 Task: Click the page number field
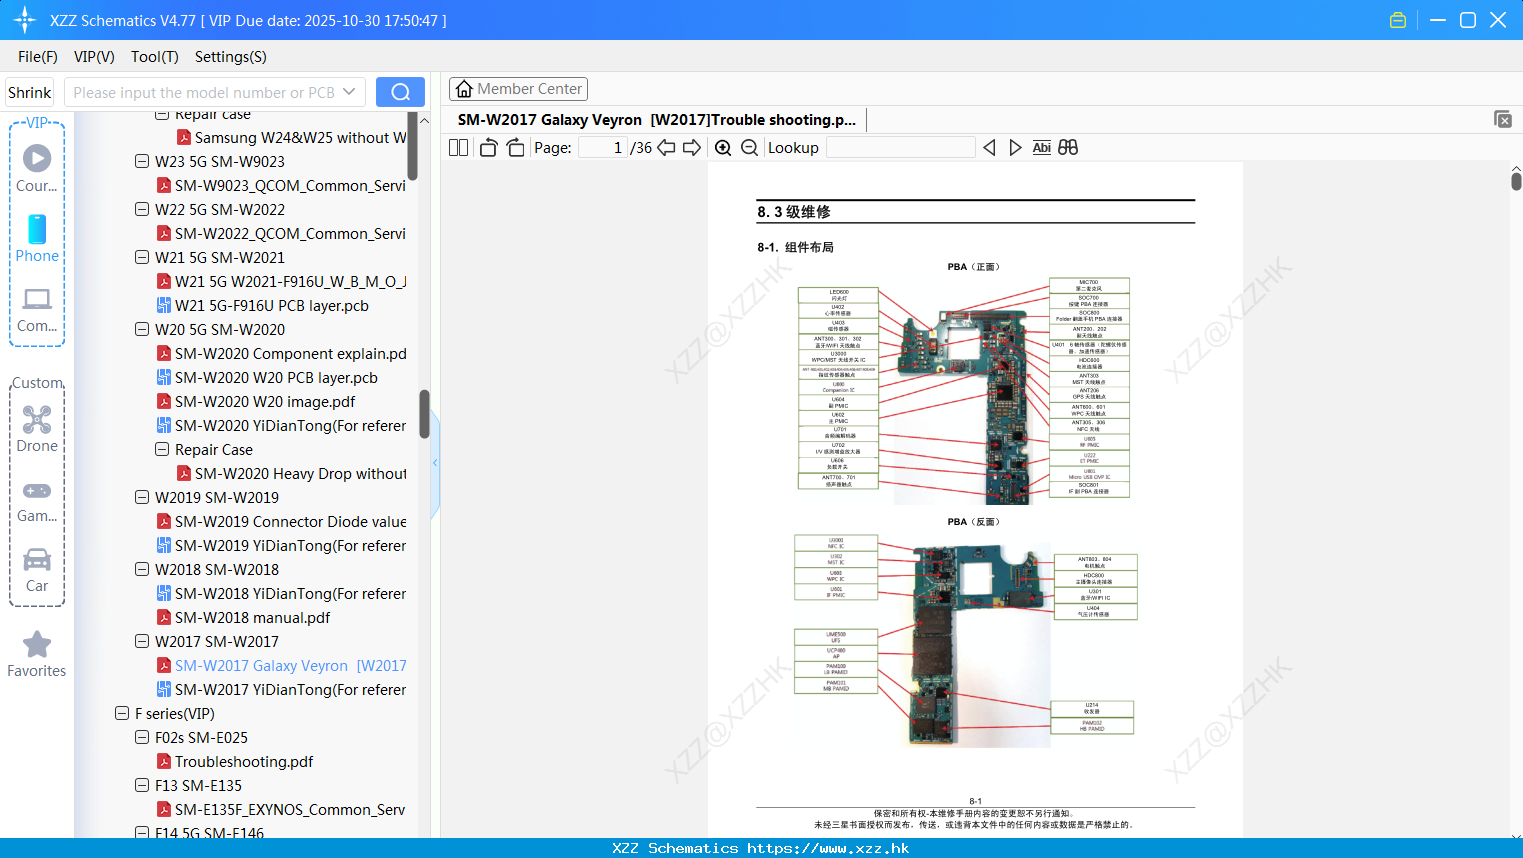point(604,148)
